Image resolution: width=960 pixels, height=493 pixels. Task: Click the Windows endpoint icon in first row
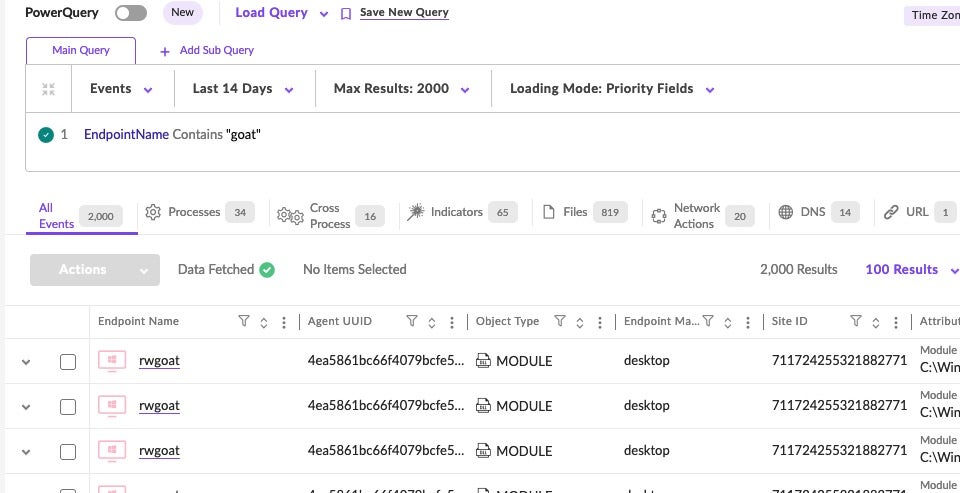point(112,361)
